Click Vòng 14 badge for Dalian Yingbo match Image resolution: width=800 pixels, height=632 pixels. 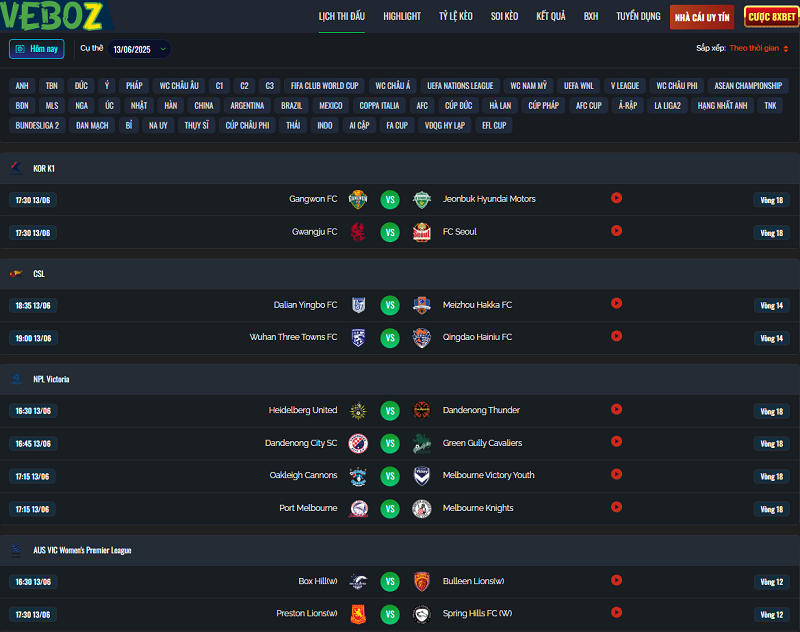(771, 306)
